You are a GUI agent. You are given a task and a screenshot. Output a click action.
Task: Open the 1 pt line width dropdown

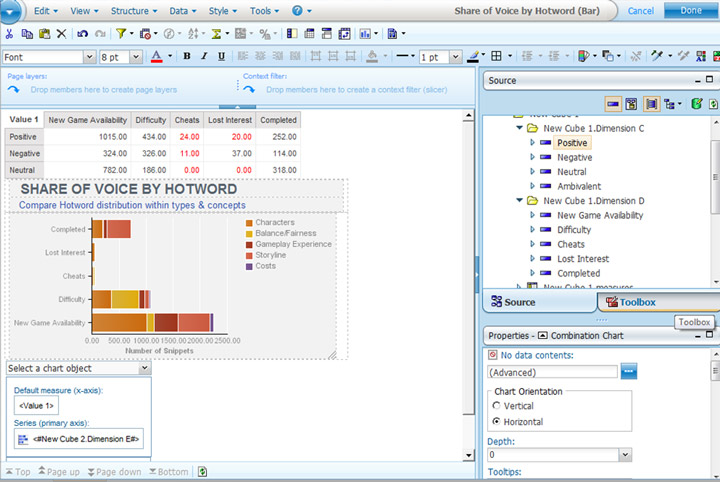455,57
